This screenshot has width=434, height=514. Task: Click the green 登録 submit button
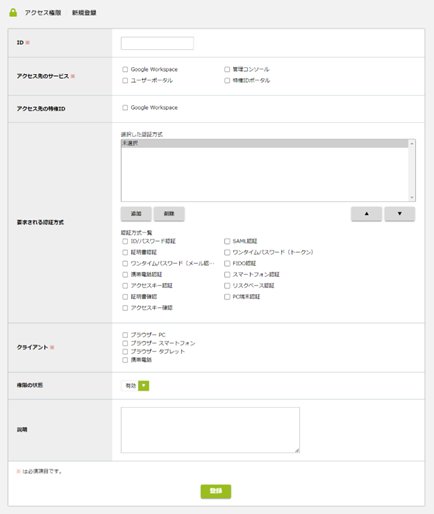216,491
